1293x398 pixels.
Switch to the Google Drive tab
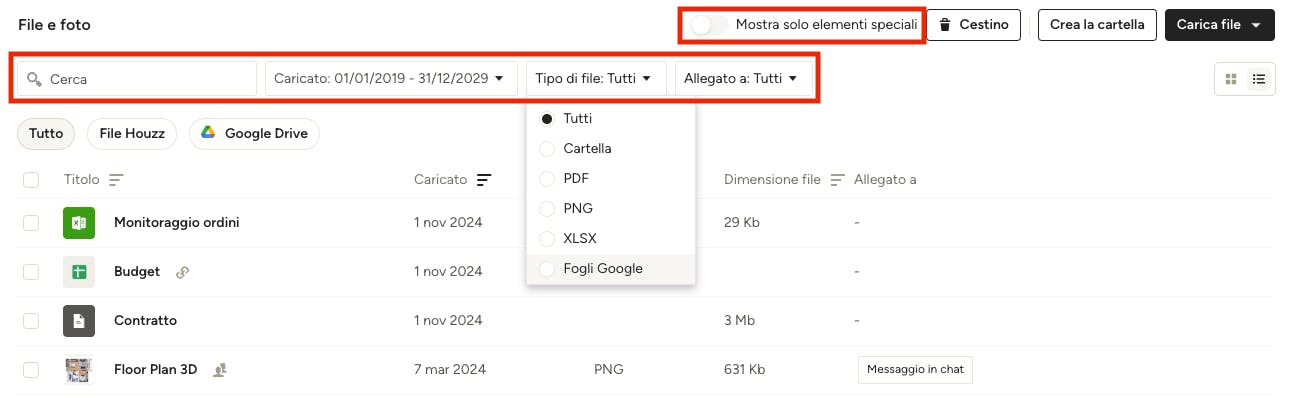[x=254, y=133]
